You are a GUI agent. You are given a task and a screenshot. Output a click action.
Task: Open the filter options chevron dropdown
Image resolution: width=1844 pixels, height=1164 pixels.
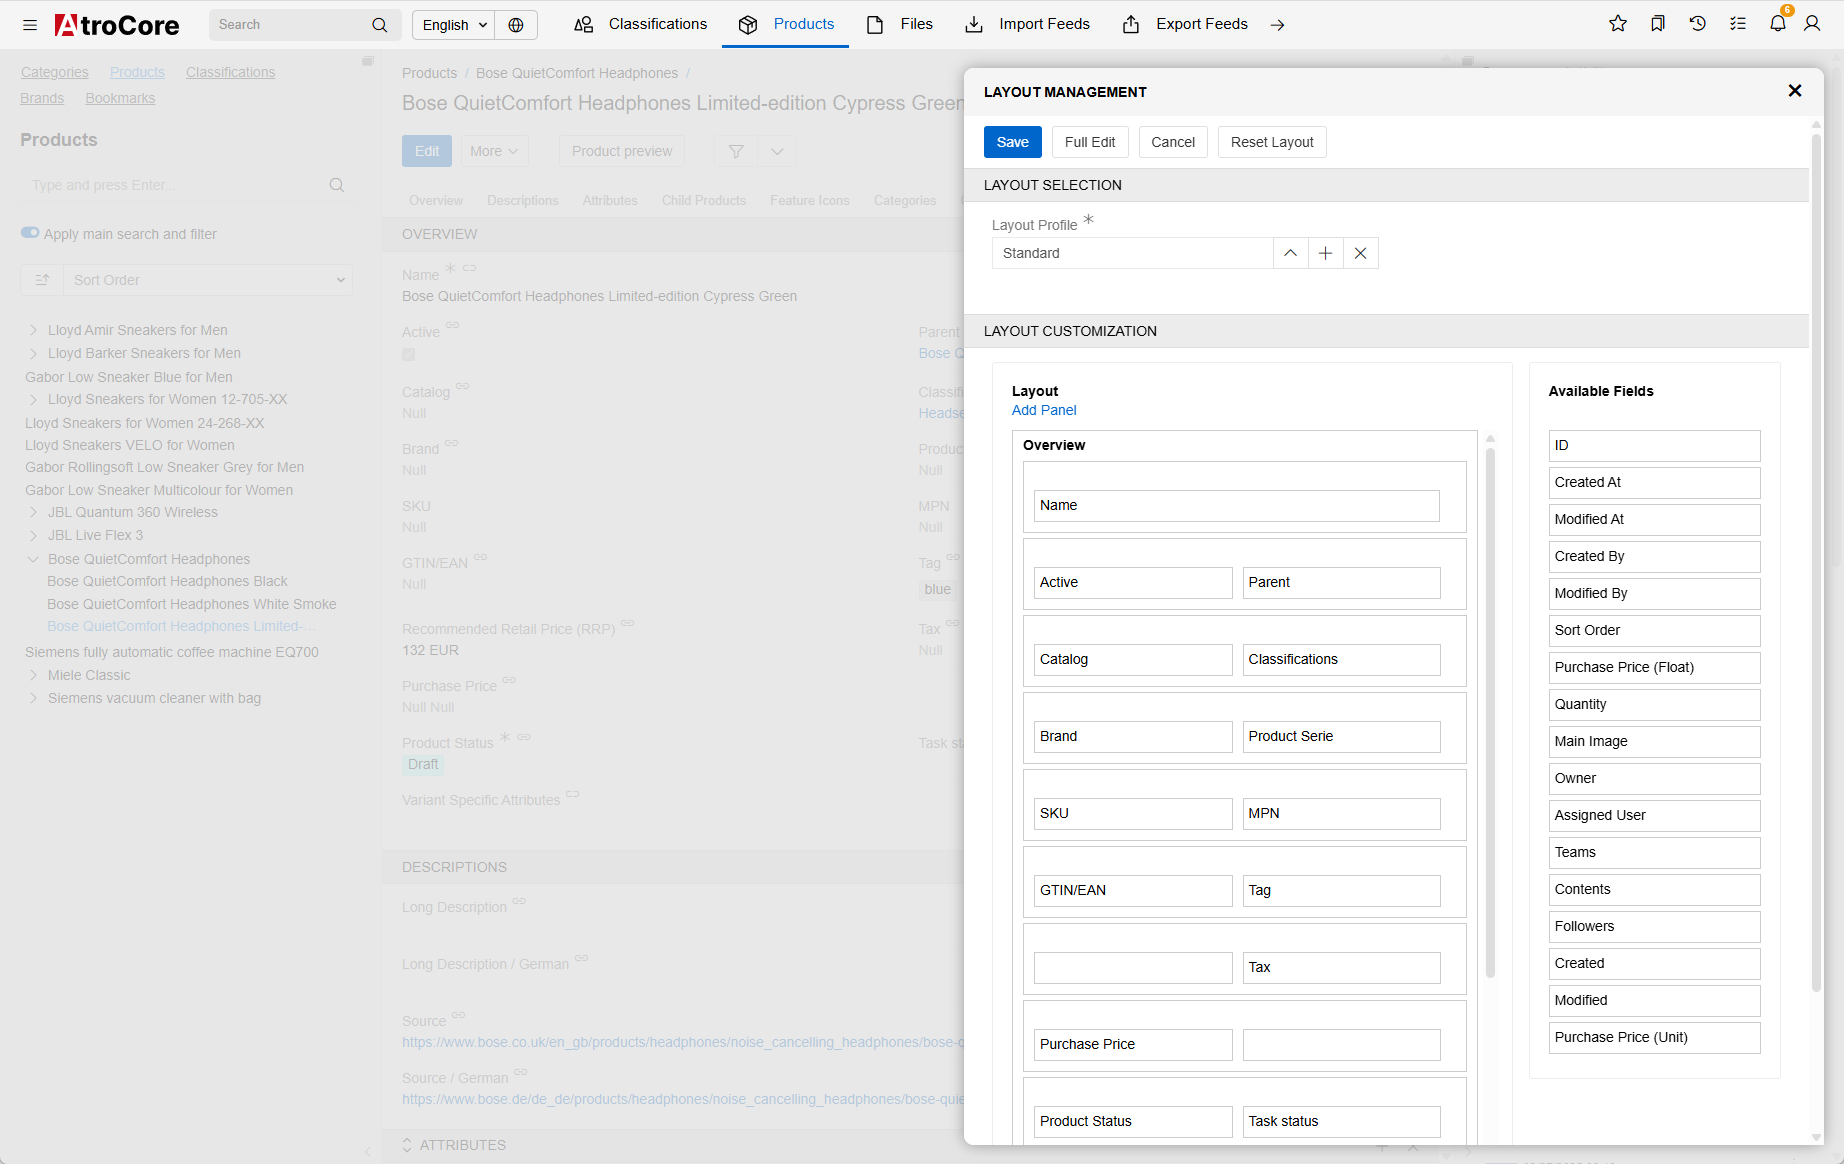(x=777, y=151)
